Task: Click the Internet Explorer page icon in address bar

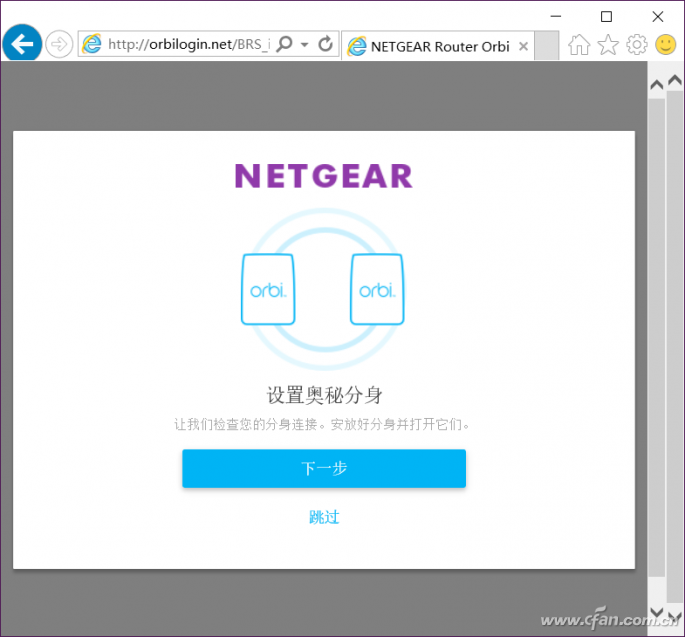Action: point(92,44)
